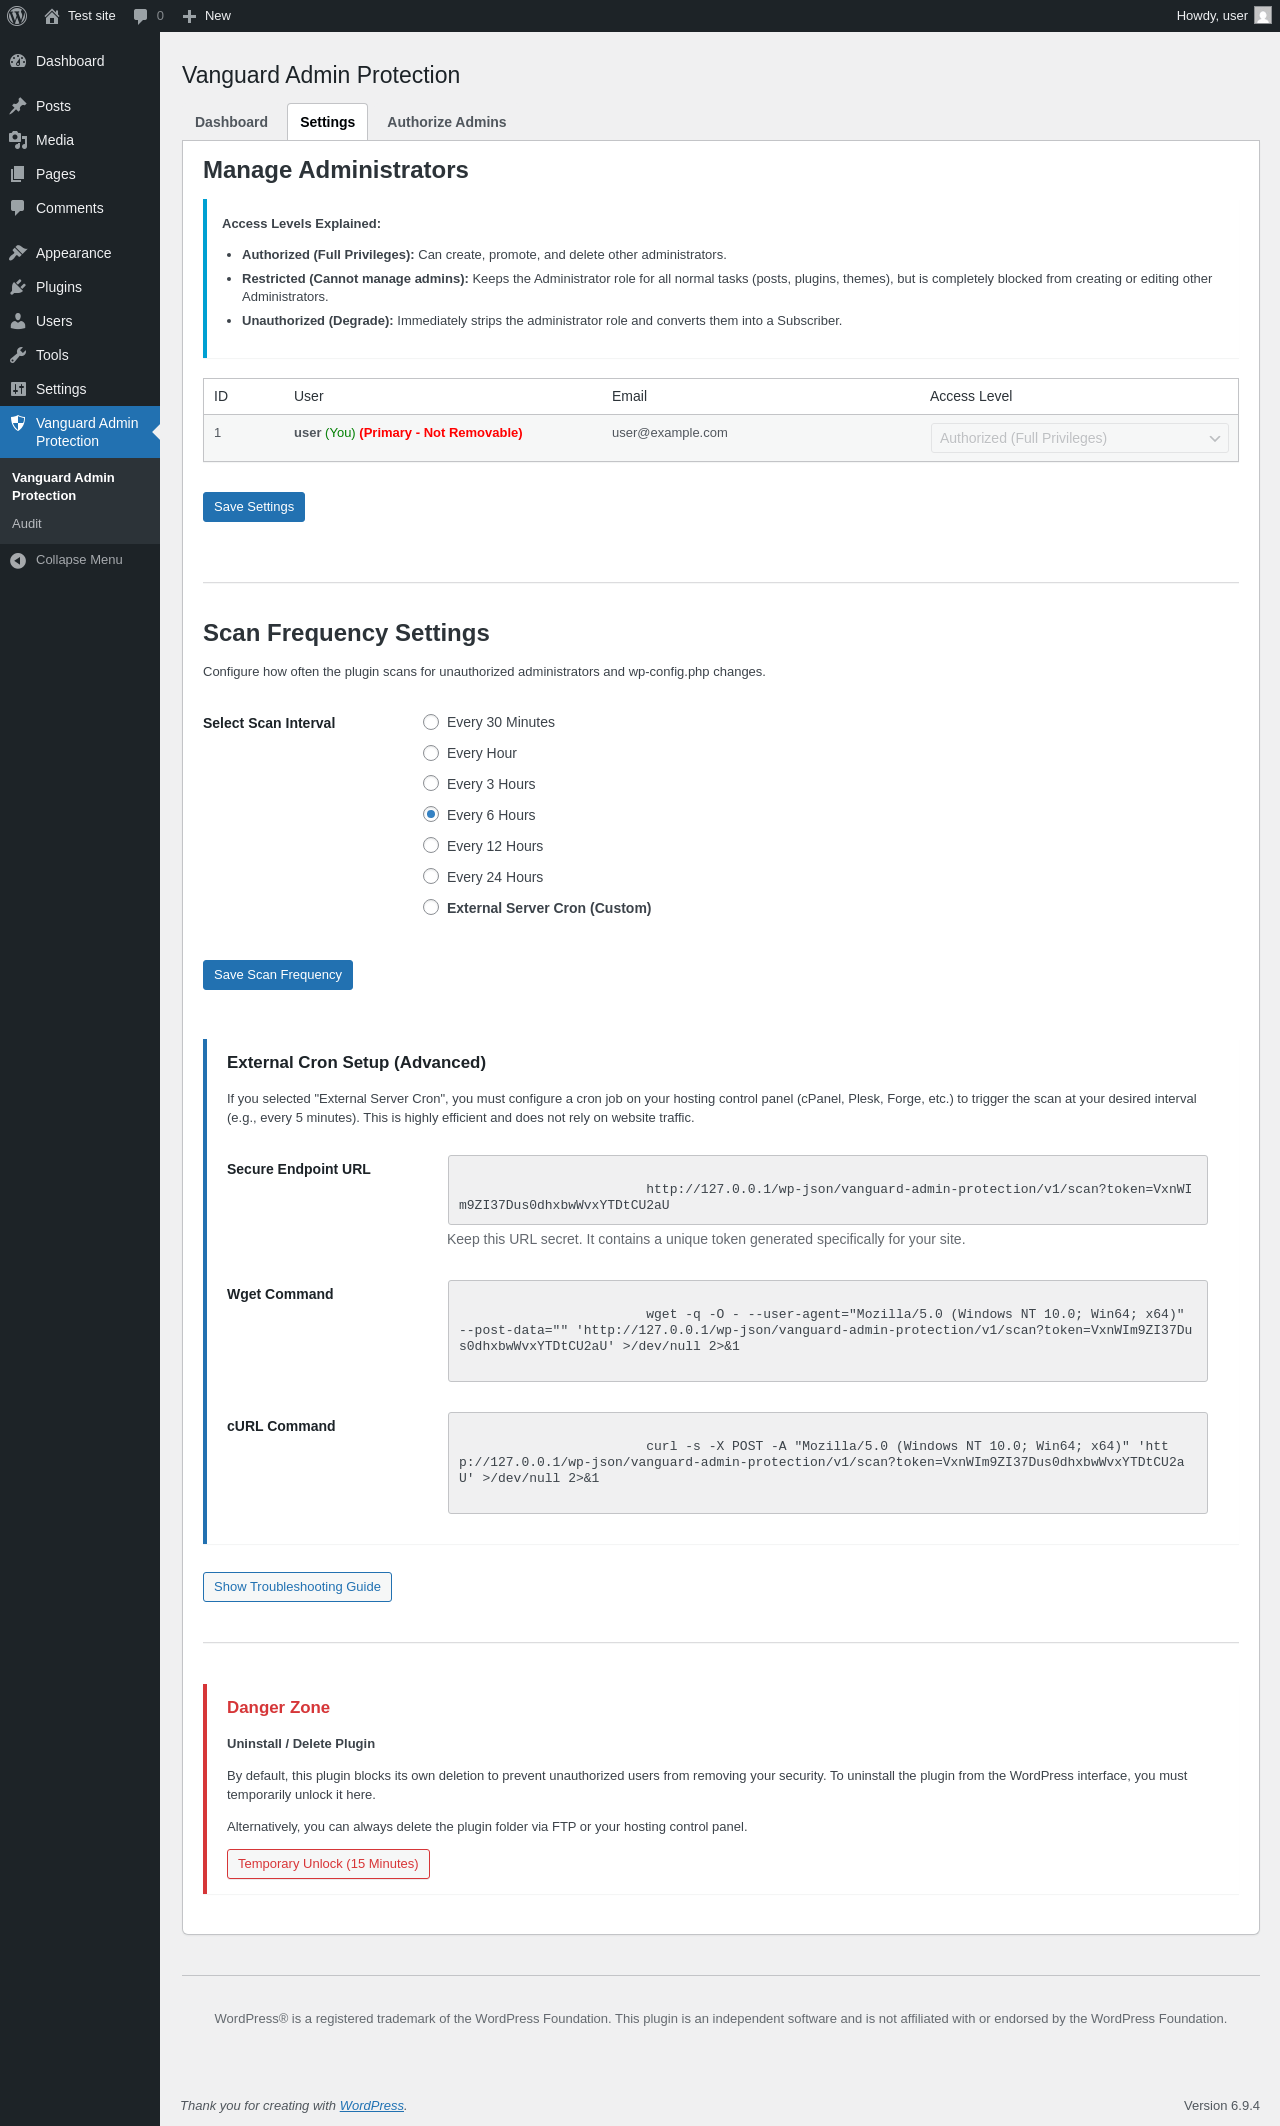1280x2126 pixels.
Task: Click the home icon beside Test site
Action: 52,16
